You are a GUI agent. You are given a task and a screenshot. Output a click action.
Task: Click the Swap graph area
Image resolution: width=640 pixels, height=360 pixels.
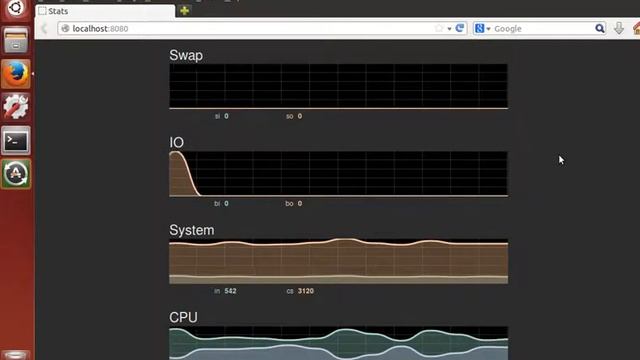point(338,86)
